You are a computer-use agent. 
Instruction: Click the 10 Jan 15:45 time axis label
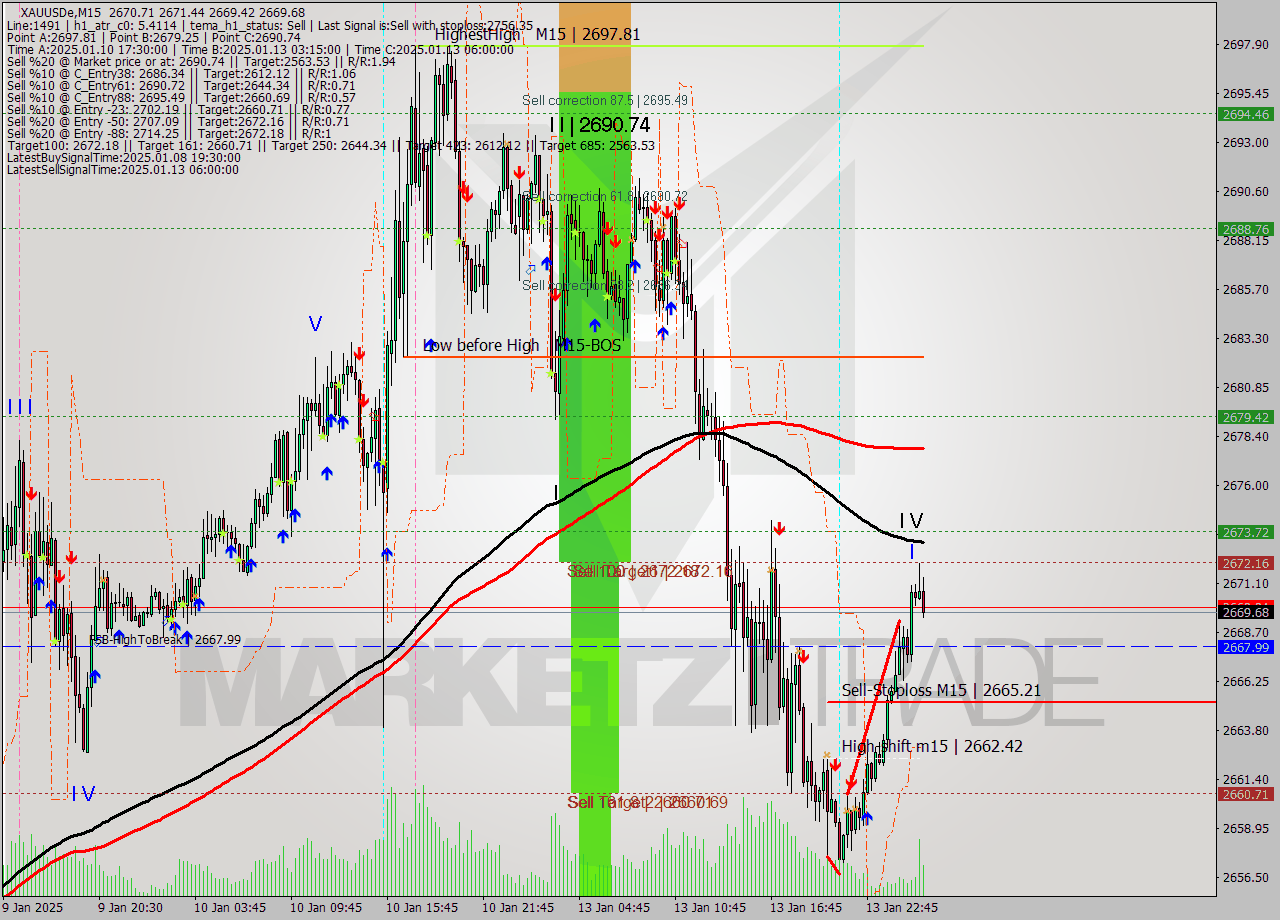pos(422,908)
